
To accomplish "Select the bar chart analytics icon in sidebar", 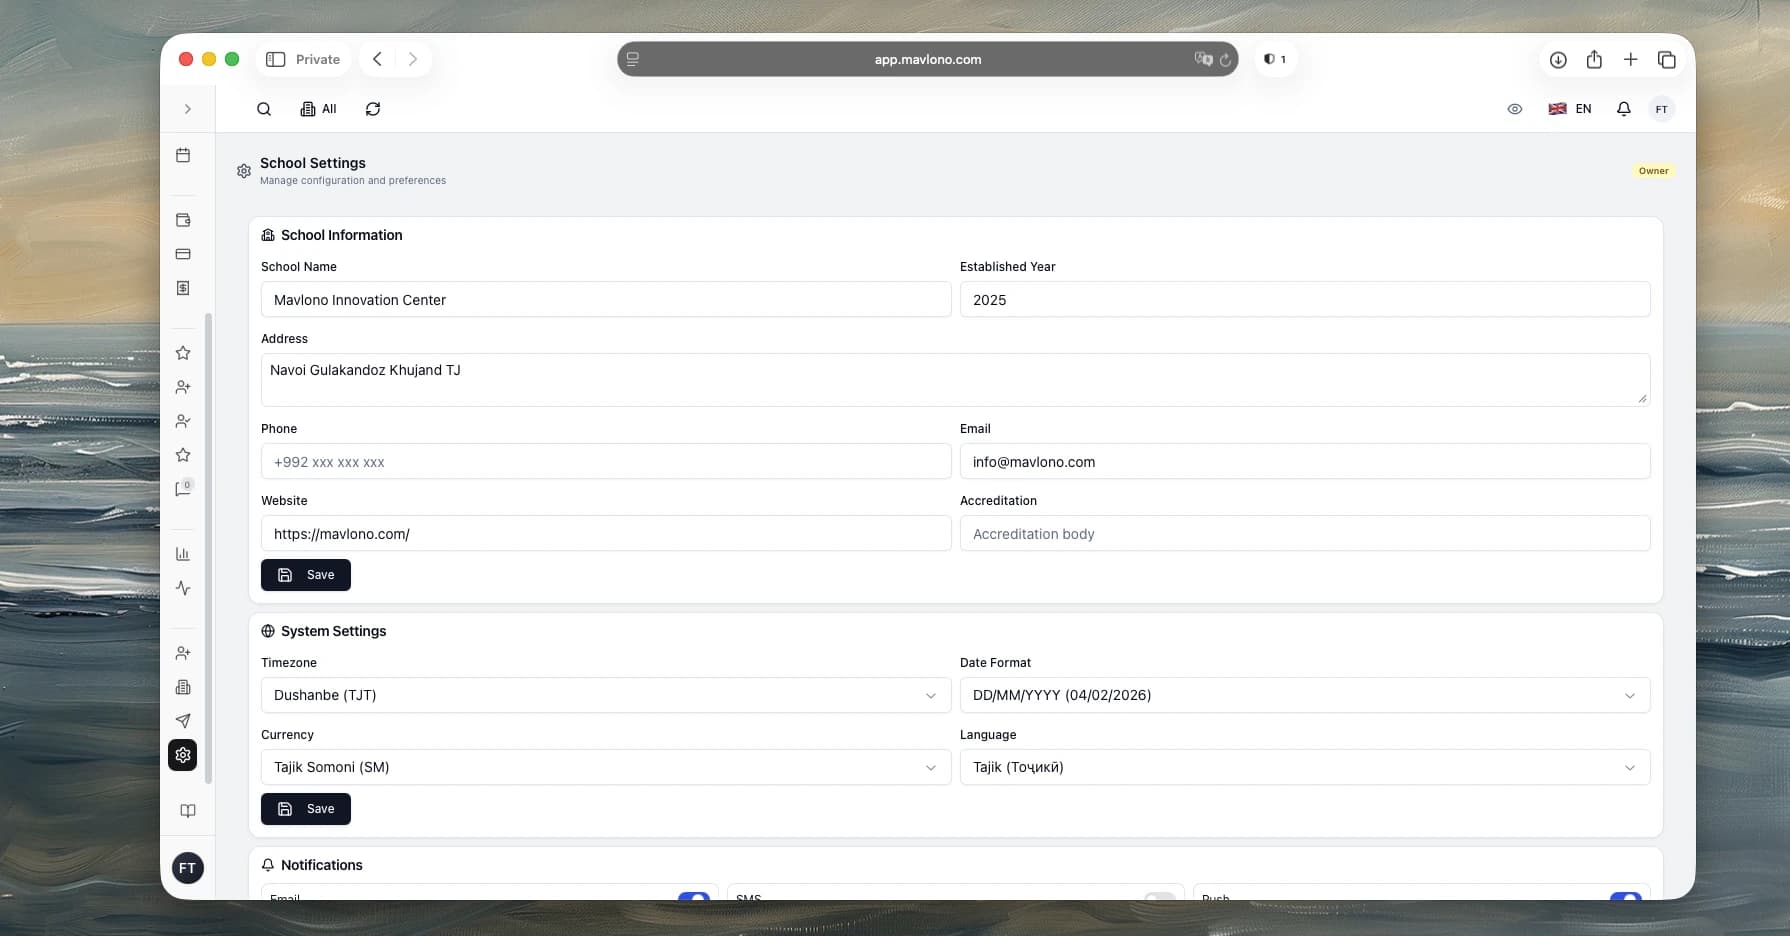I will [x=183, y=553].
